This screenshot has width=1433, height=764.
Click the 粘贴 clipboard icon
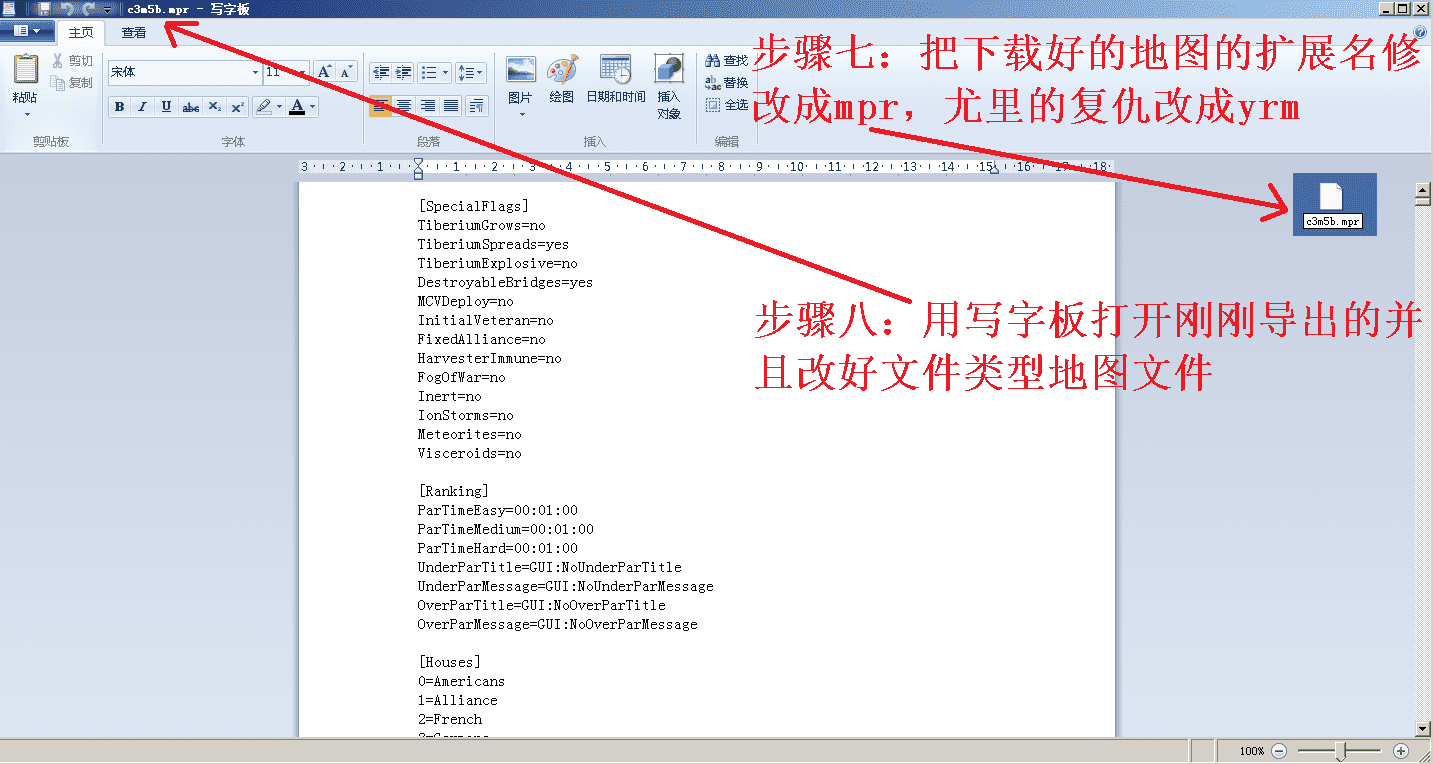click(25, 70)
